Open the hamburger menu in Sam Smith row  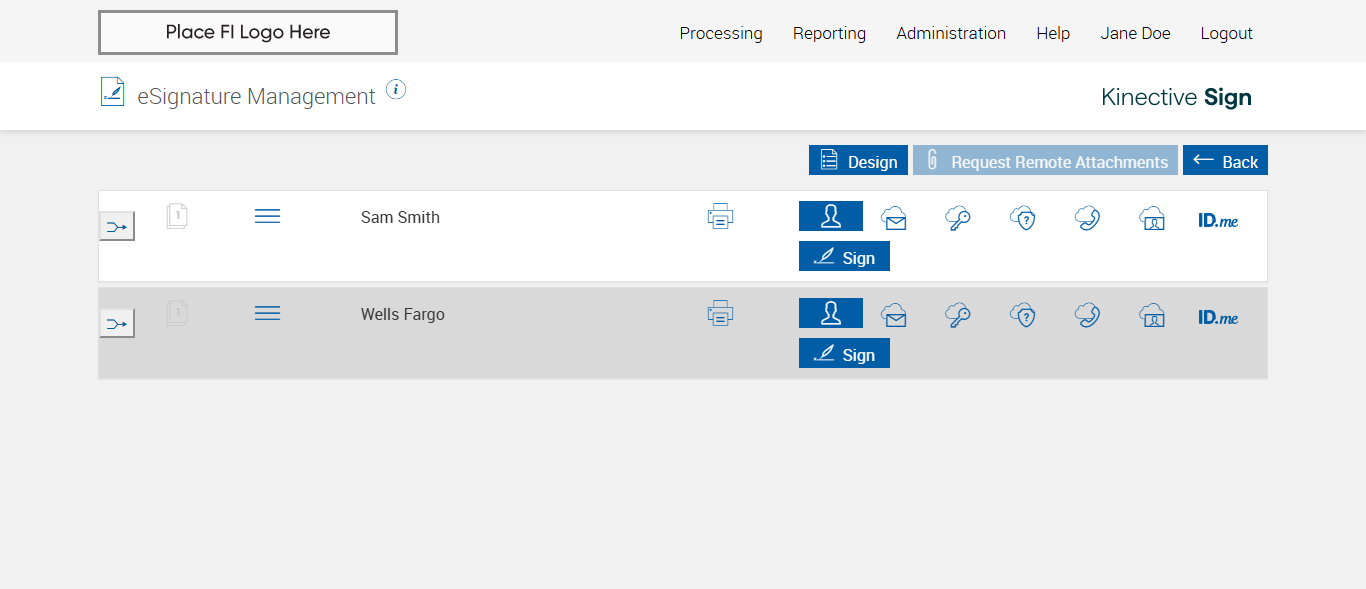[x=267, y=216]
